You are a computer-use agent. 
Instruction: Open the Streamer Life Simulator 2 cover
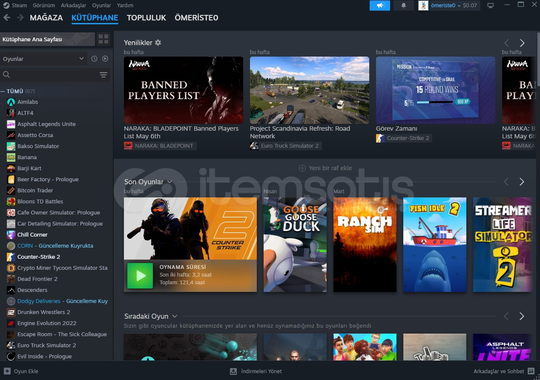503,245
